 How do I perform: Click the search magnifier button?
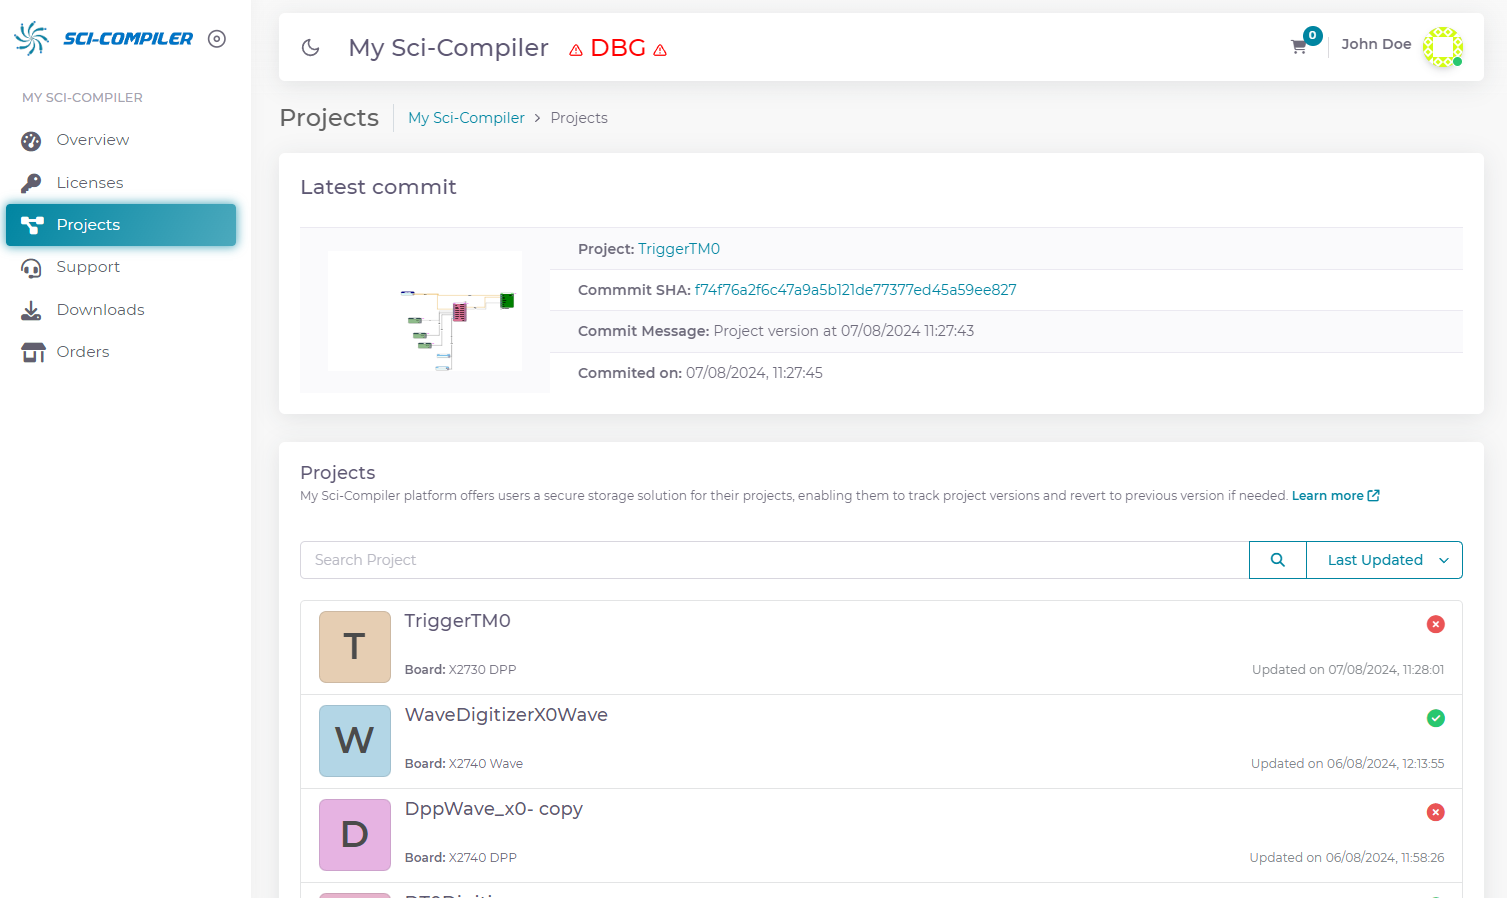(1277, 560)
